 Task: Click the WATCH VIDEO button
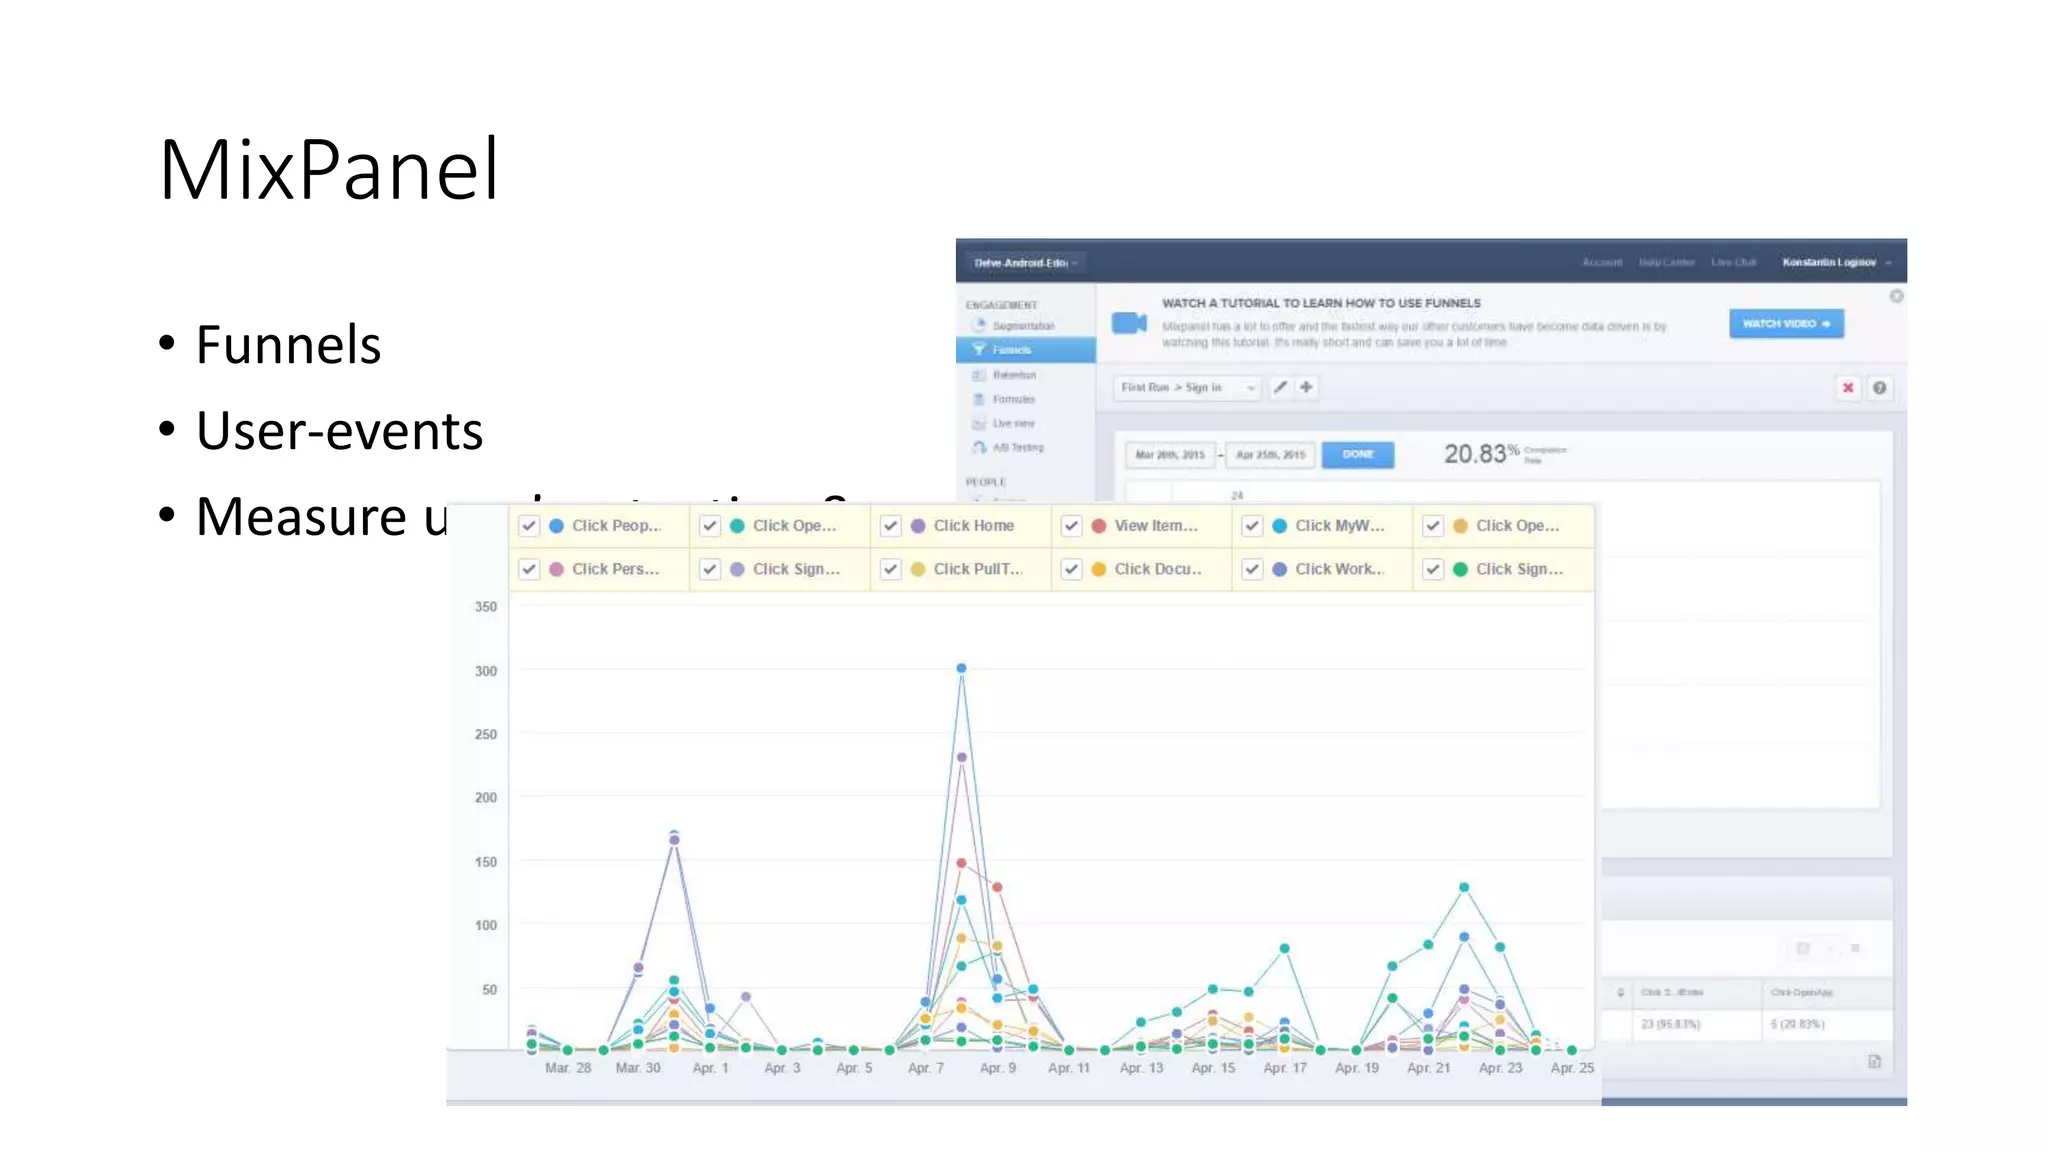coord(1786,324)
